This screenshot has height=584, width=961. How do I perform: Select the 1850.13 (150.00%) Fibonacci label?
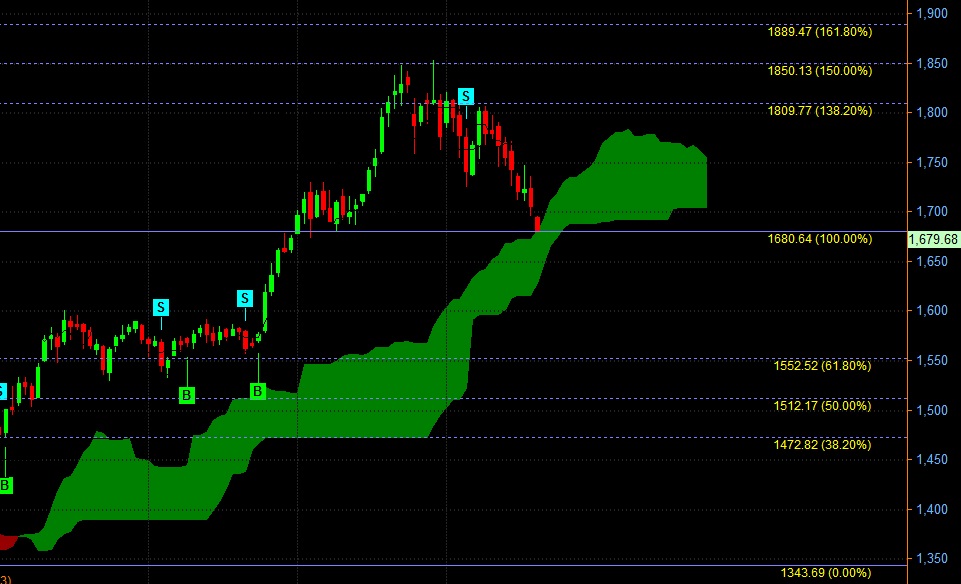tap(819, 71)
